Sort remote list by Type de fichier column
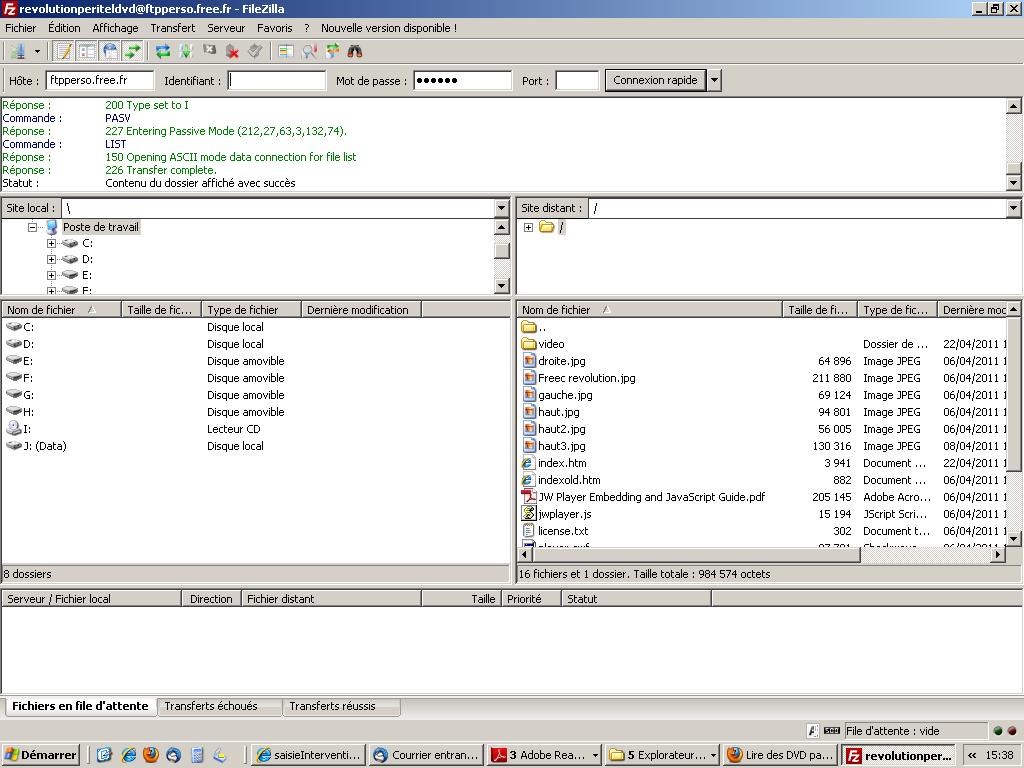The image size is (1024, 768). 897,310
